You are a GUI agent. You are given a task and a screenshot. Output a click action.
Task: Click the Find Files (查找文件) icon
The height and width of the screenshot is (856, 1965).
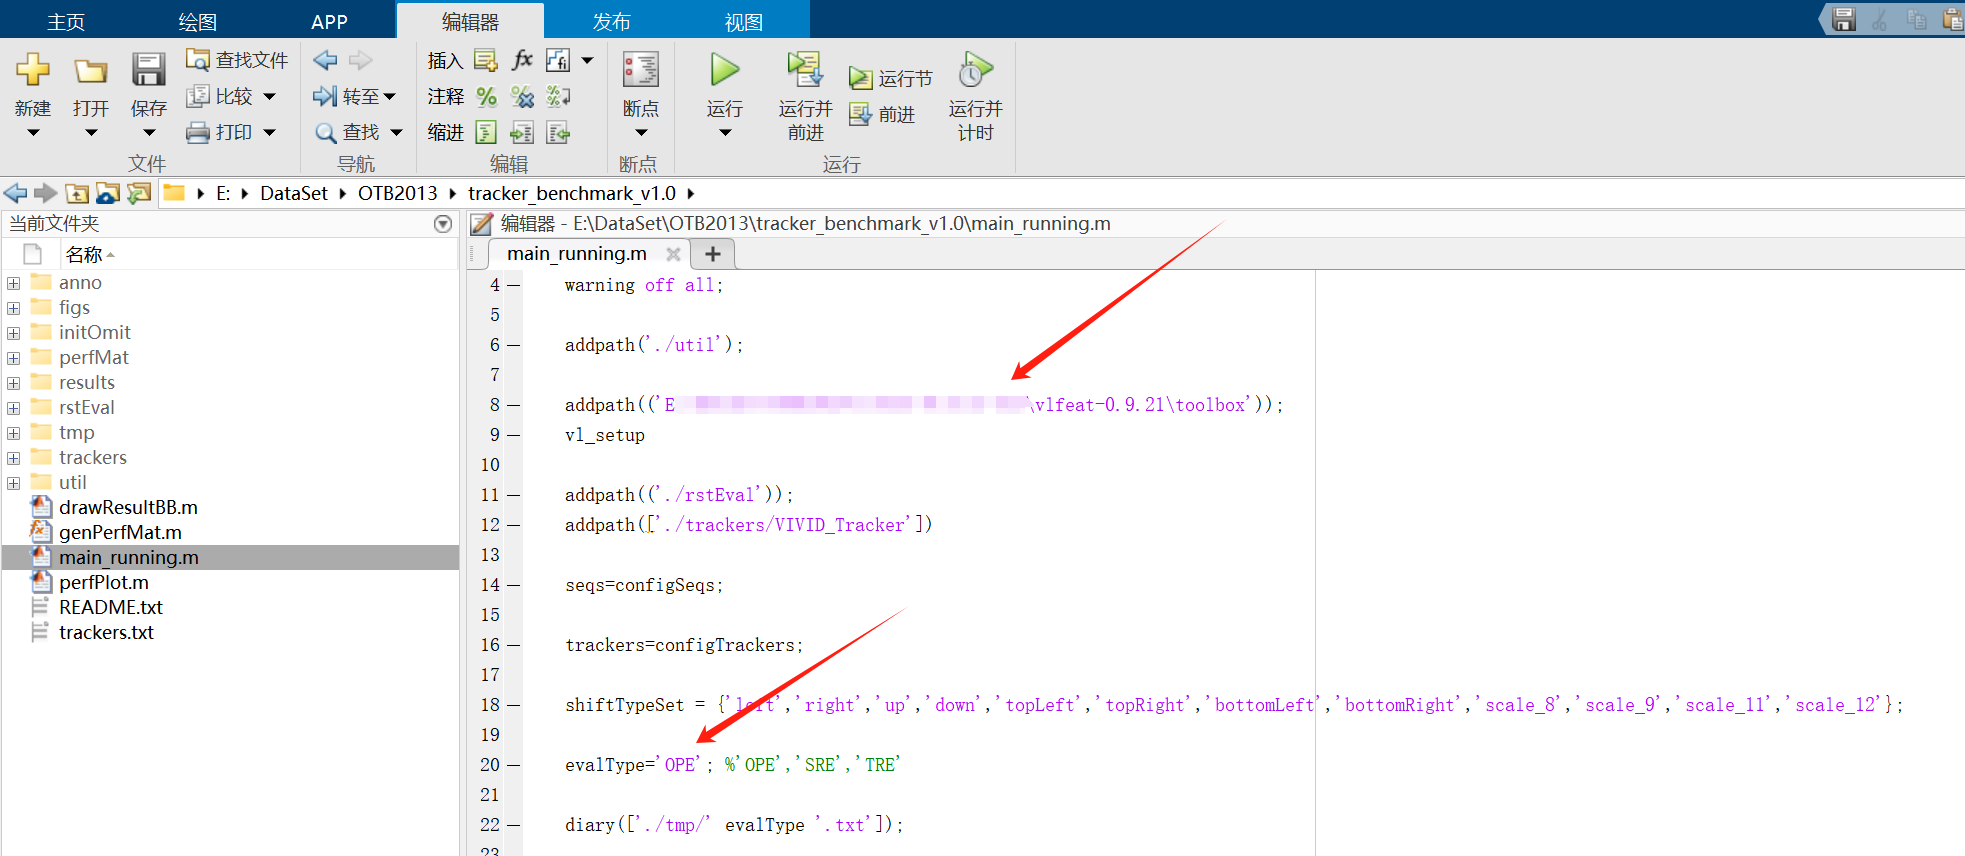click(198, 60)
